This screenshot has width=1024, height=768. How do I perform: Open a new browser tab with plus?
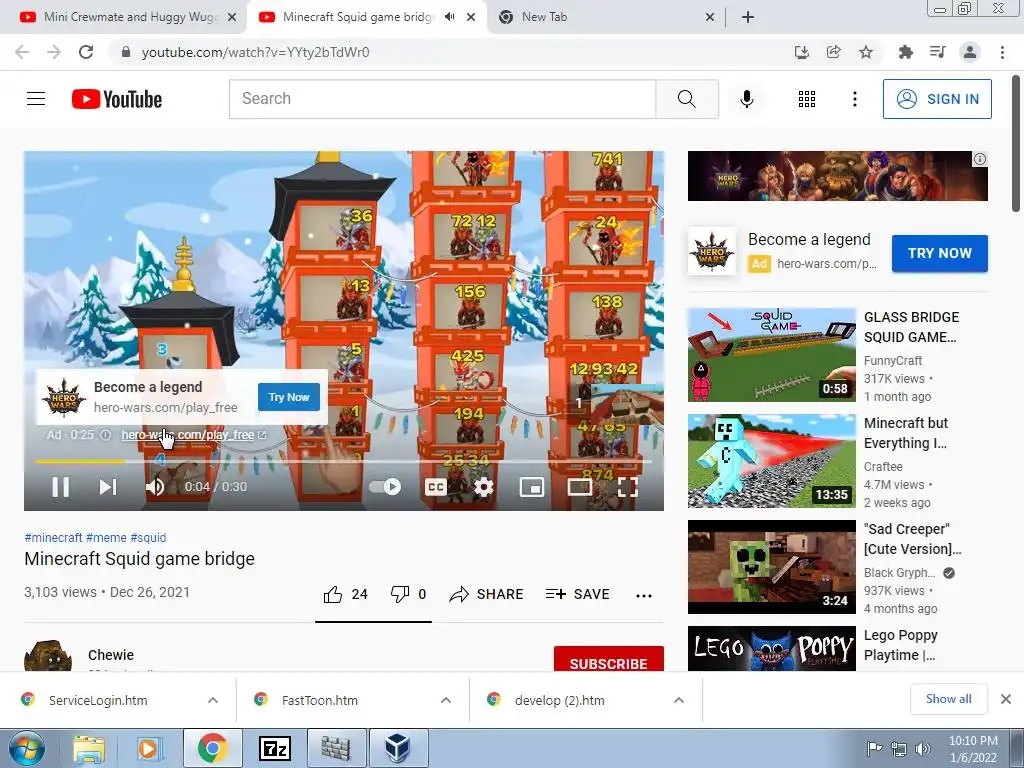(748, 17)
